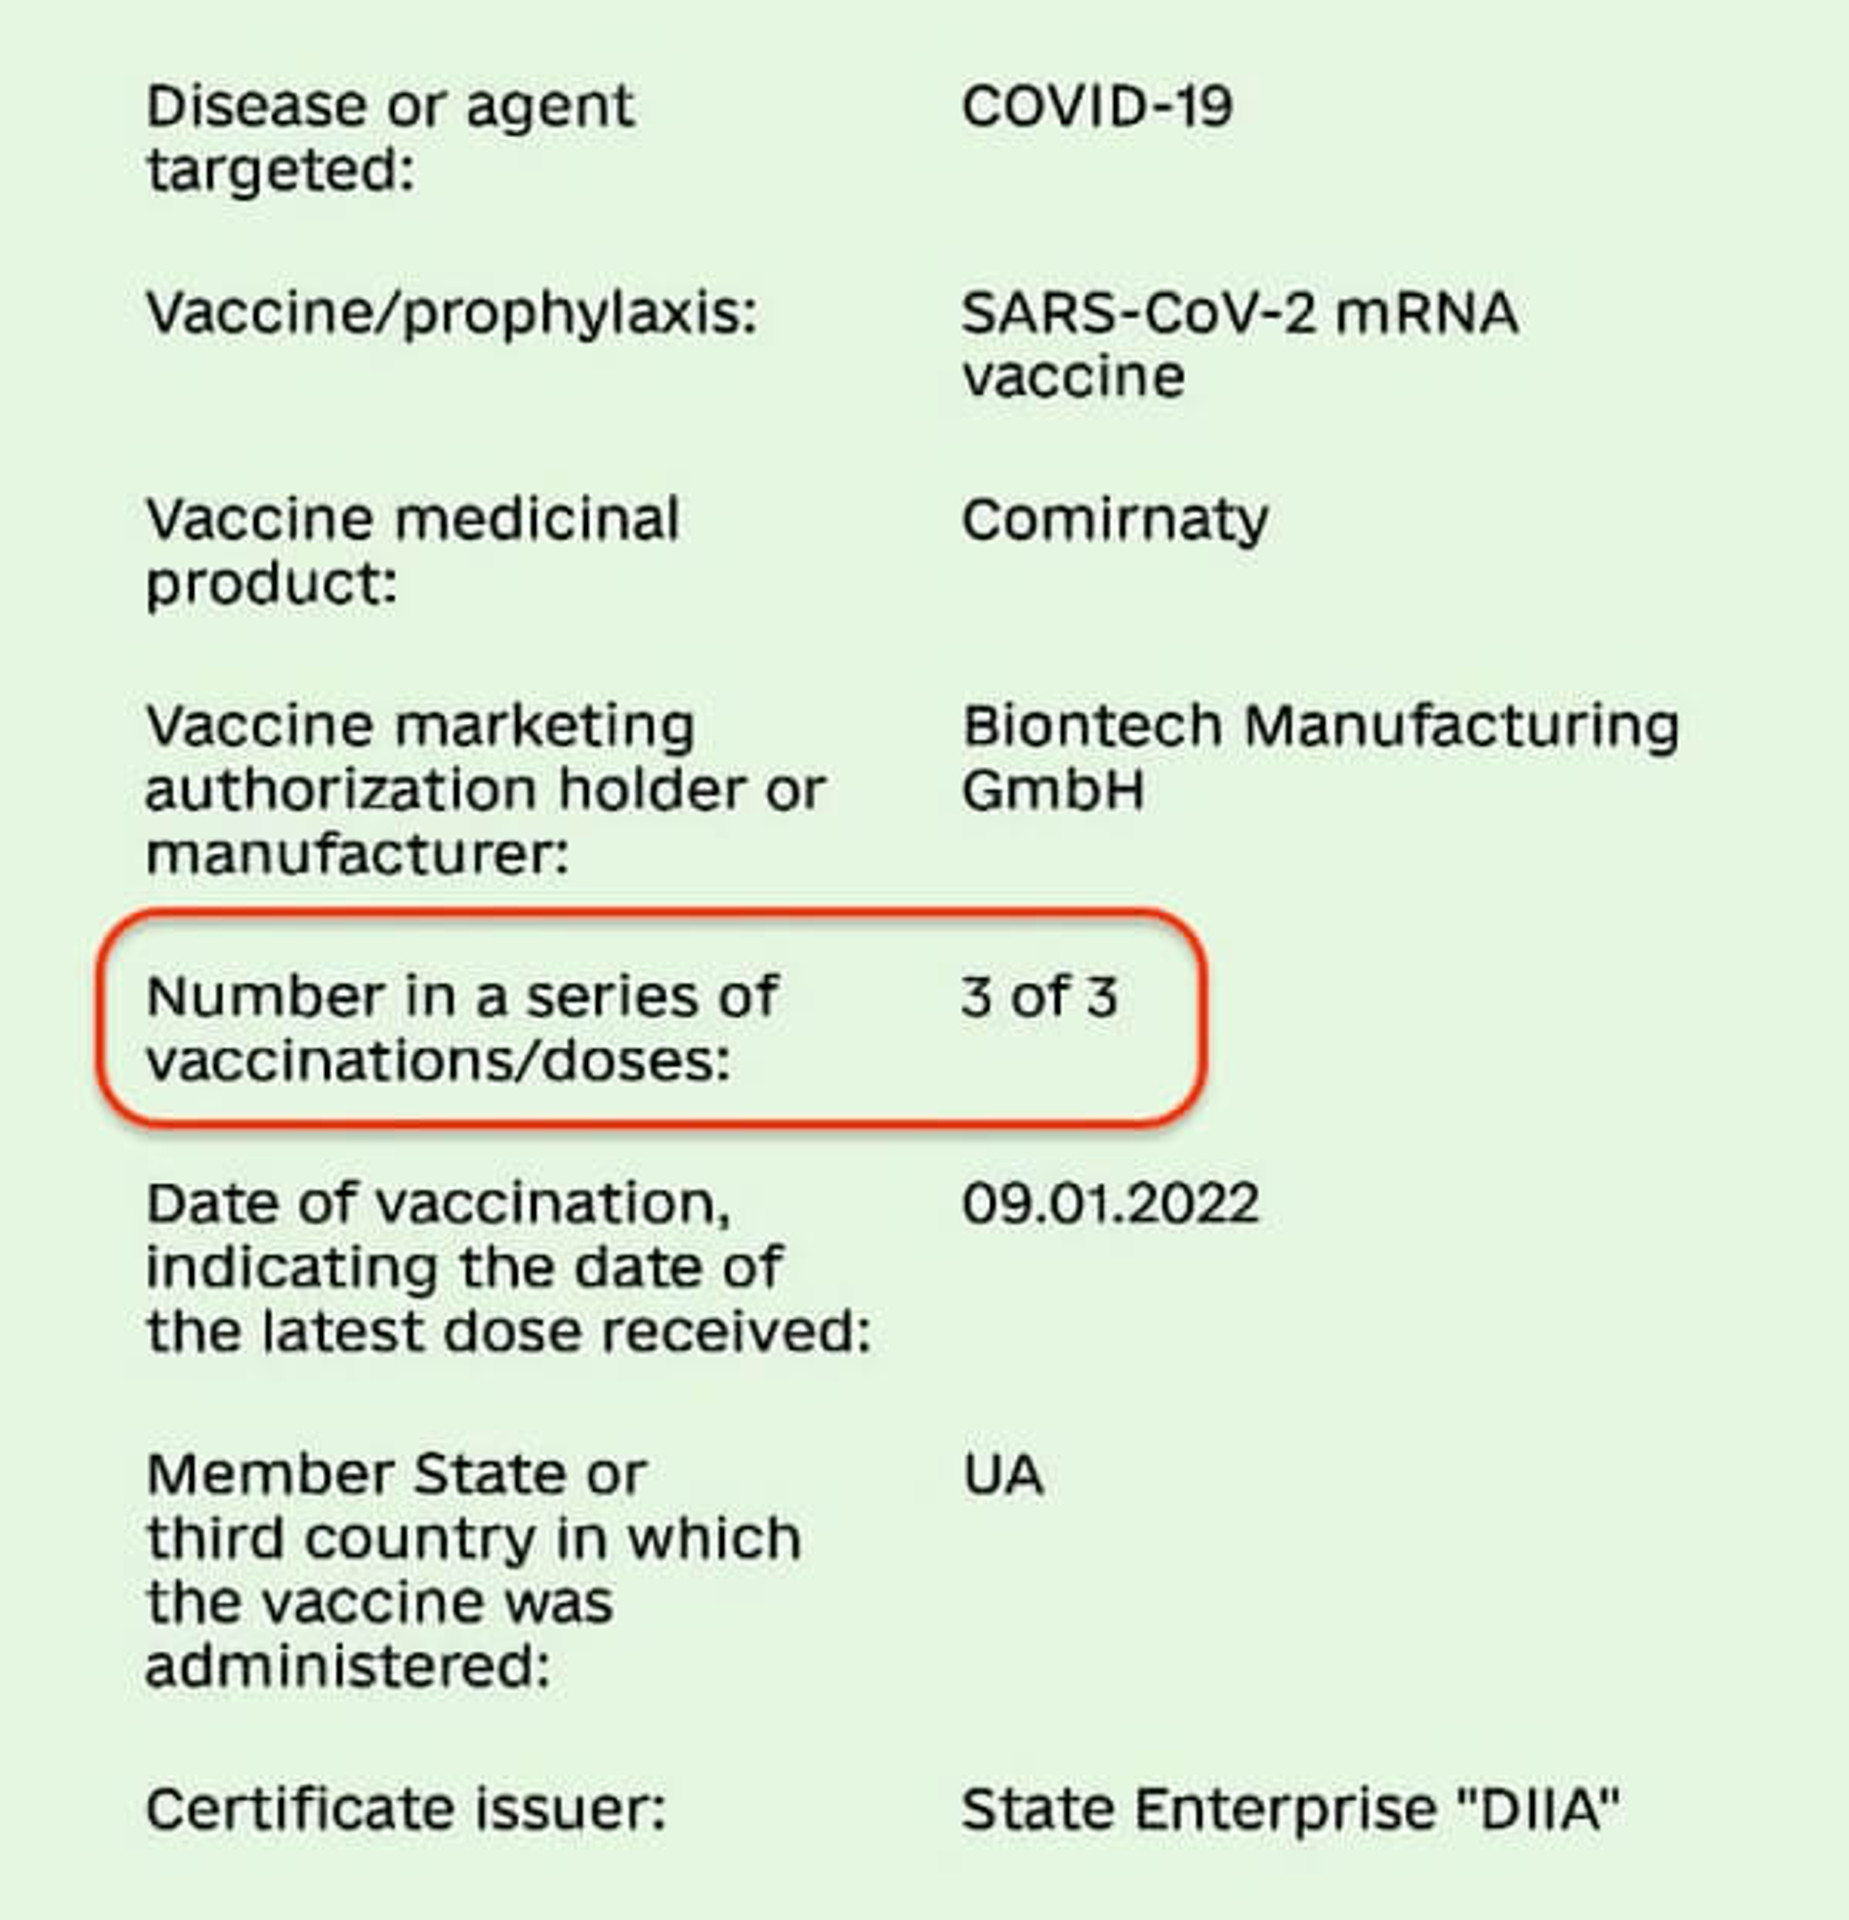Click the 'Certificate issuer:' label

[406, 1809]
